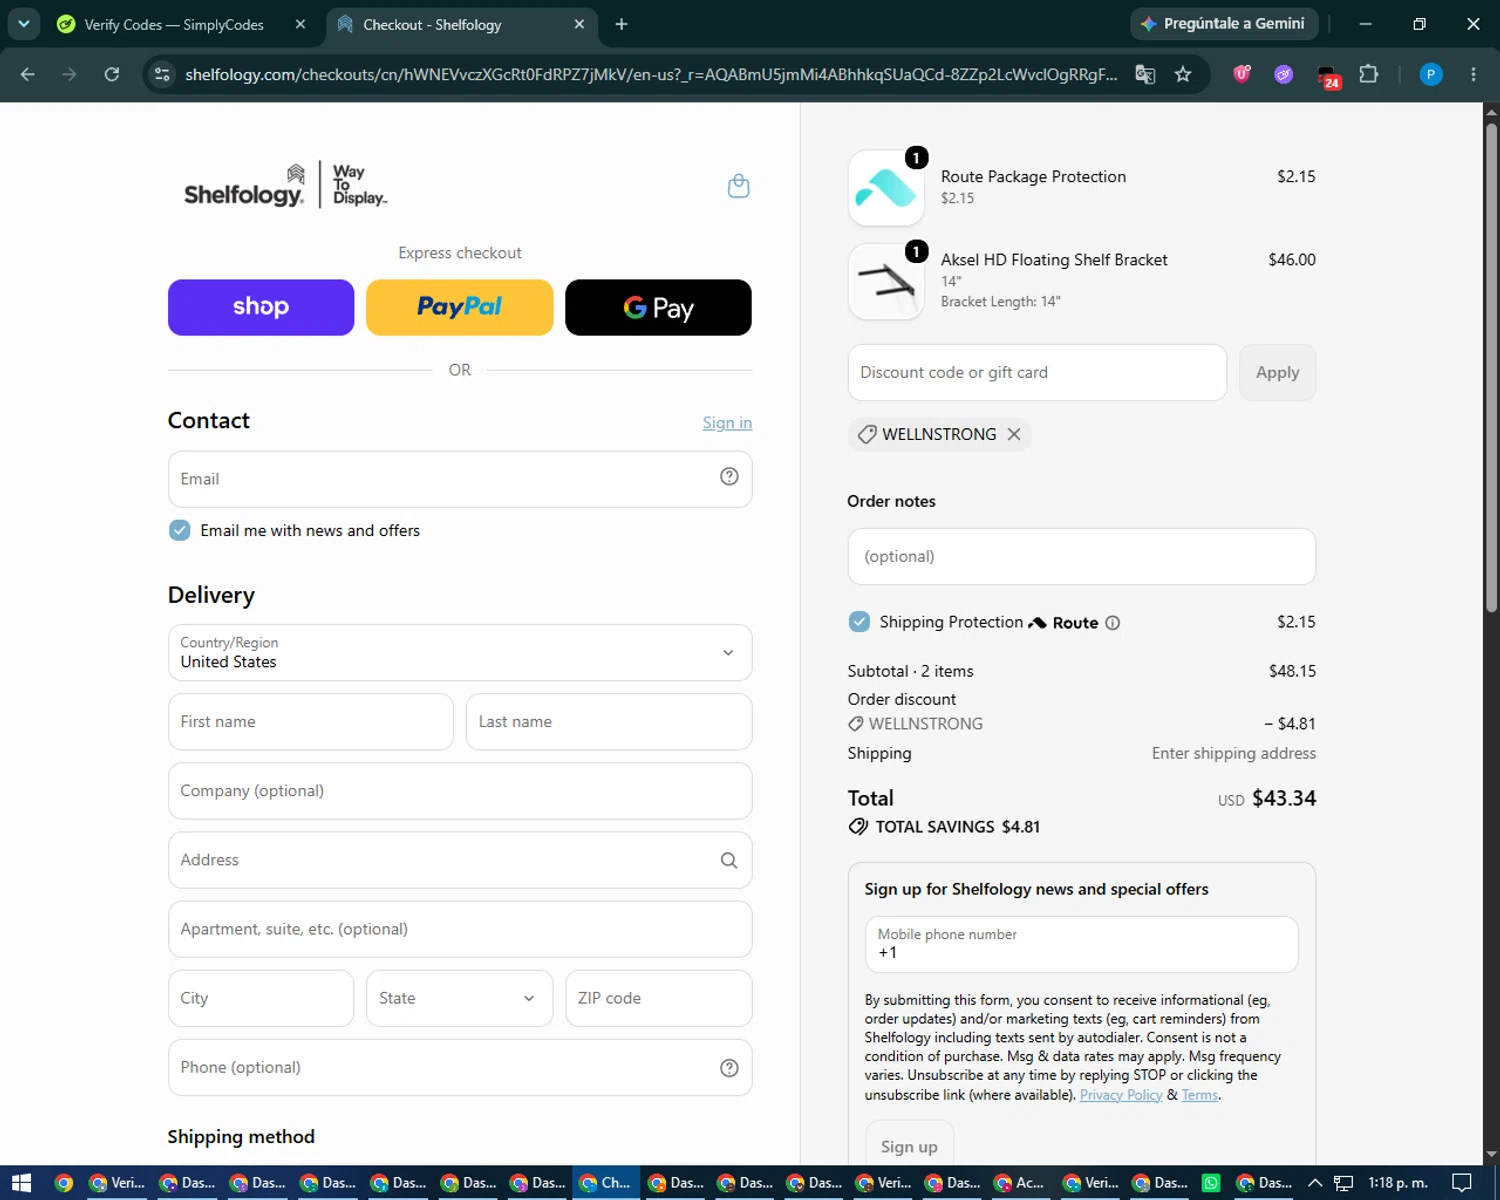Image resolution: width=1500 pixels, height=1200 pixels.
Task: Focus the ZIP code field
Action: coord(658,998)
